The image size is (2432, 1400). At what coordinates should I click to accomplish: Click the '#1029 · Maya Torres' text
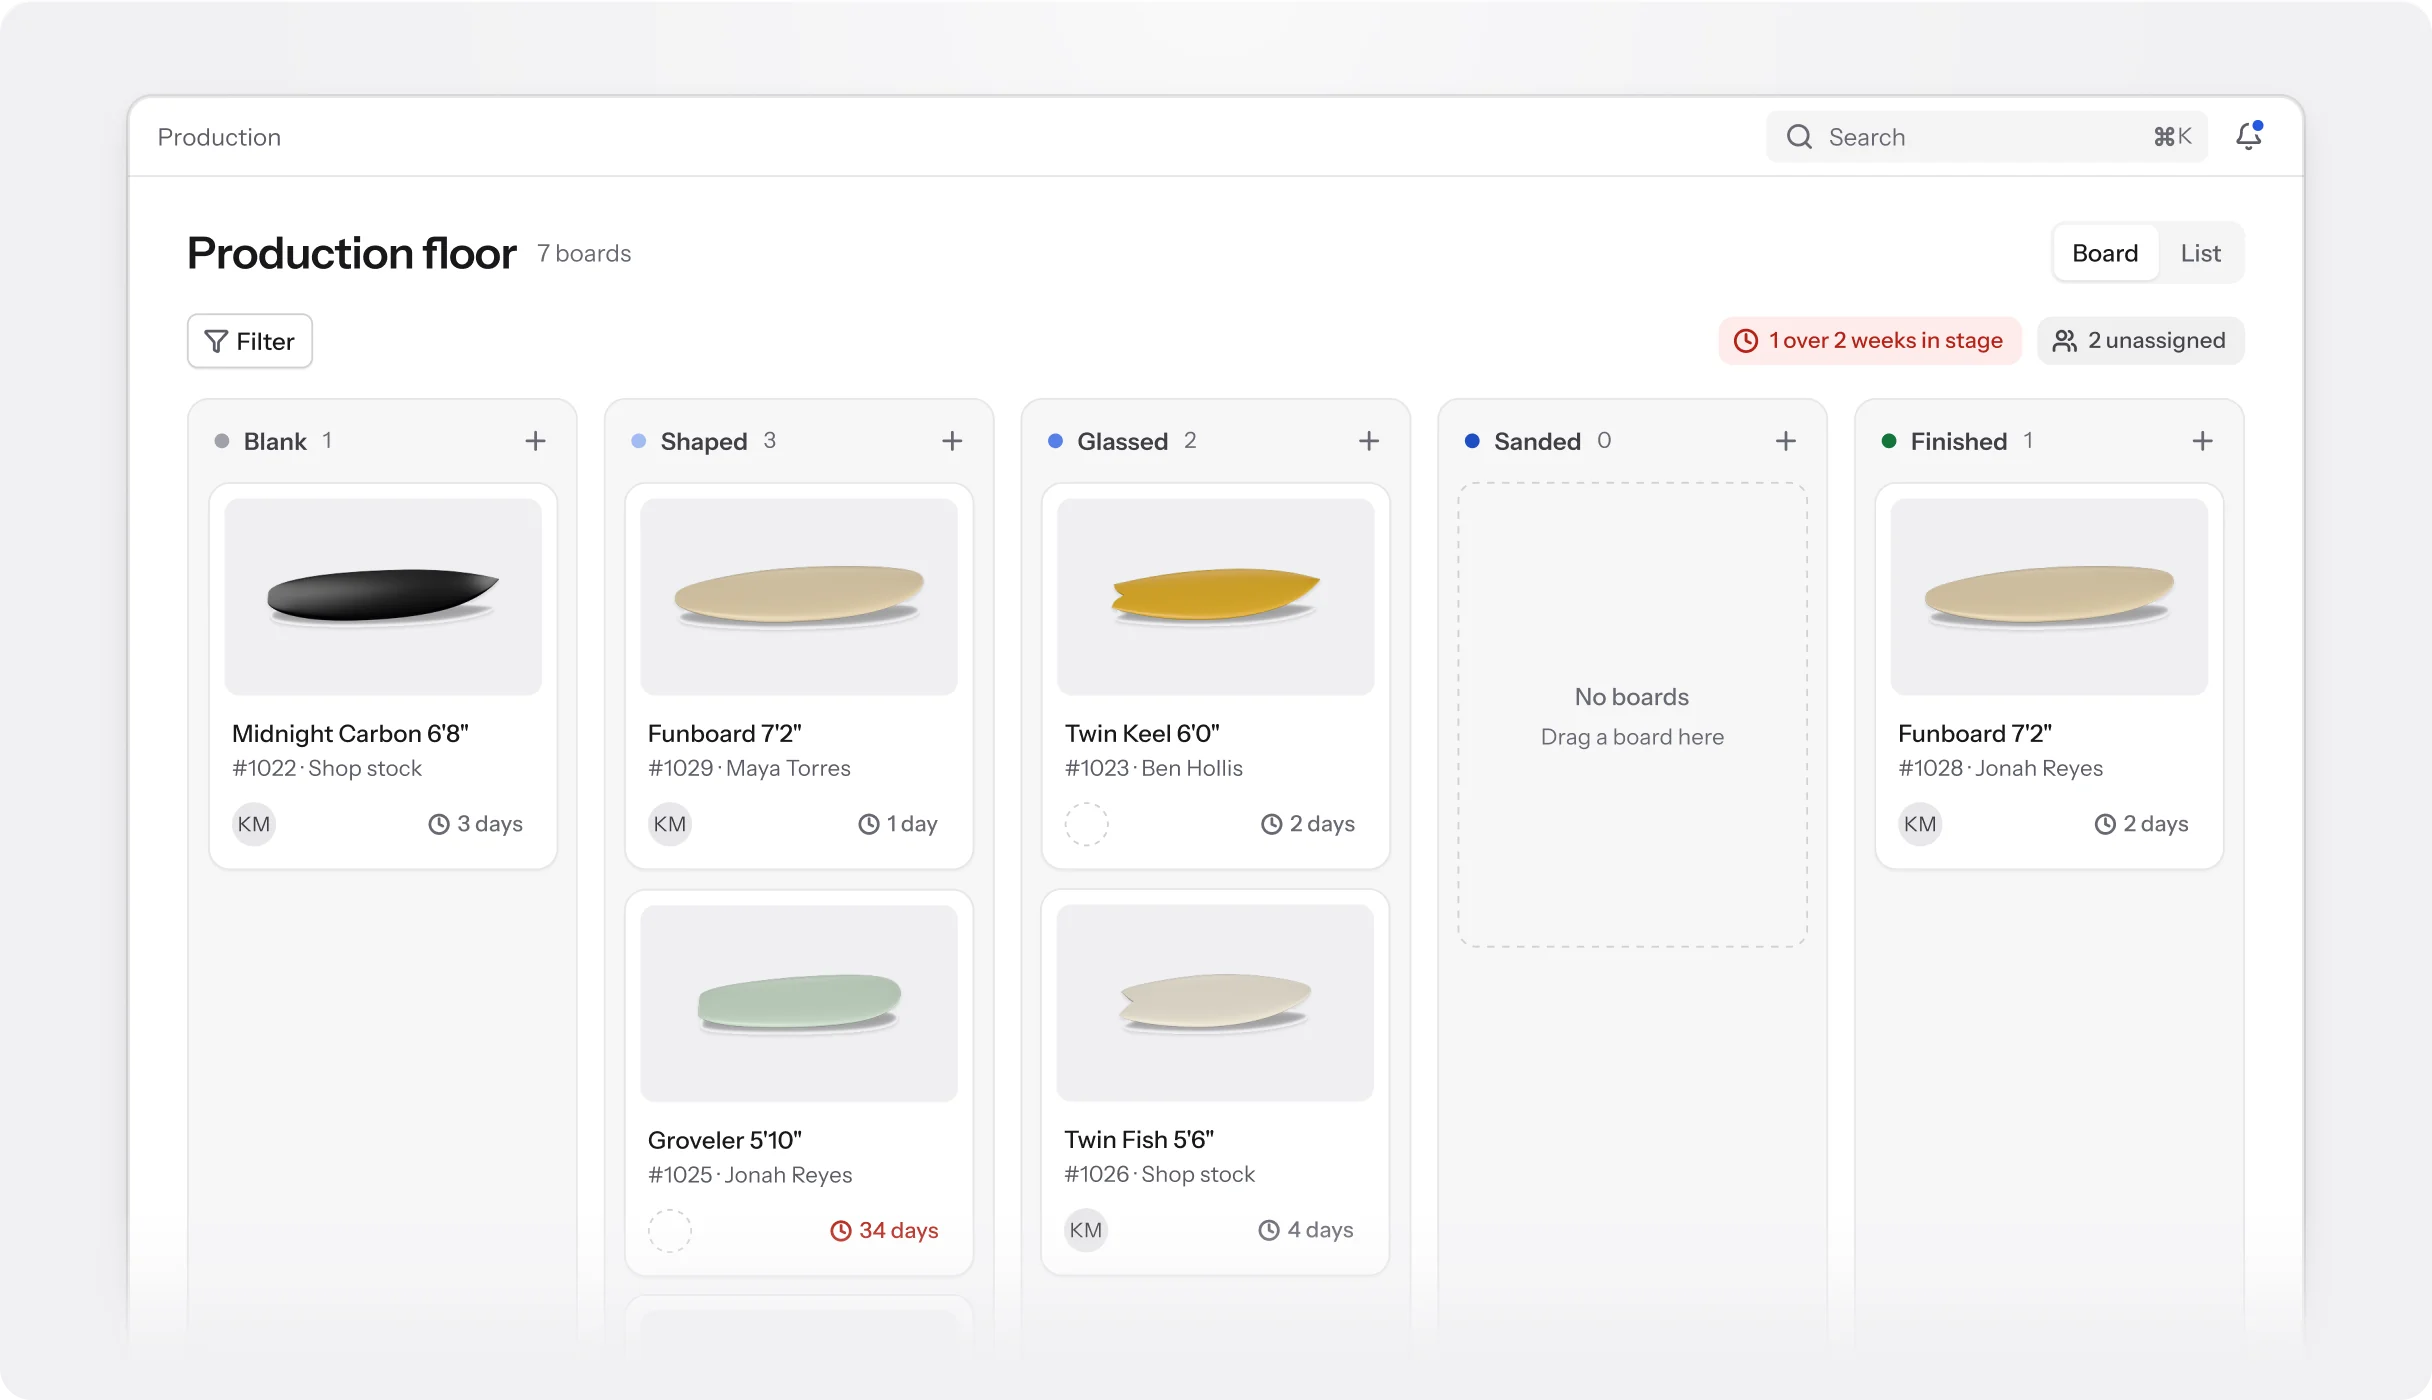pos(749,768)
